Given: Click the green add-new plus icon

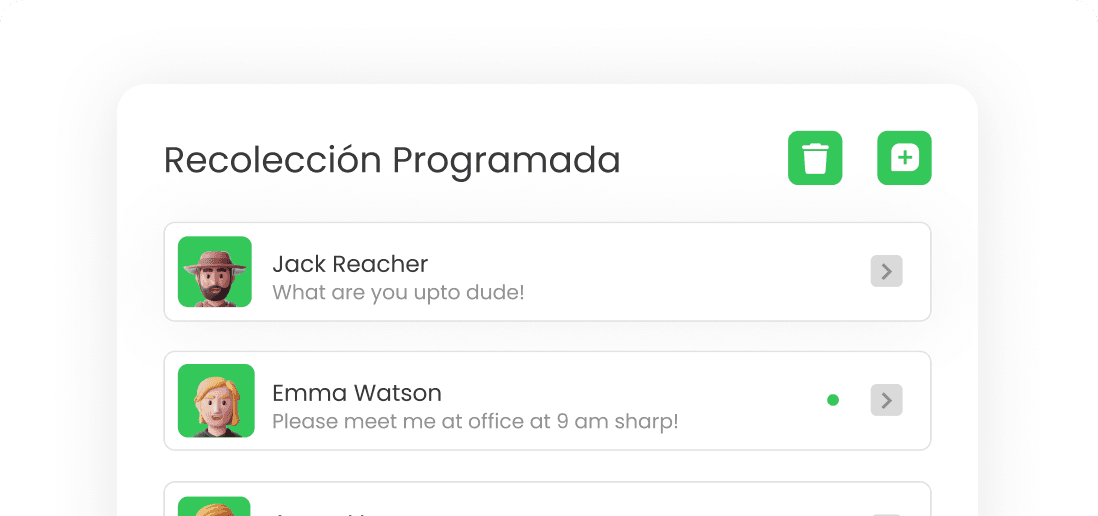Looking at the screenshot, I should [x=904, y=158].
